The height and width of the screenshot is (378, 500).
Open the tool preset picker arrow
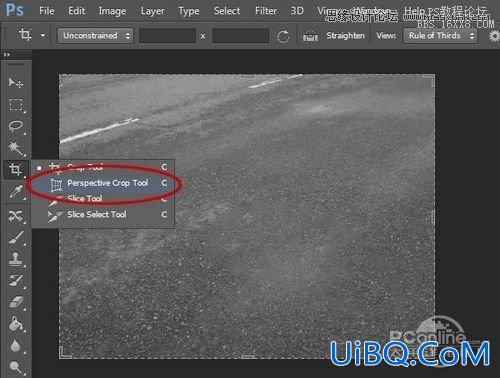pos(43,35)
